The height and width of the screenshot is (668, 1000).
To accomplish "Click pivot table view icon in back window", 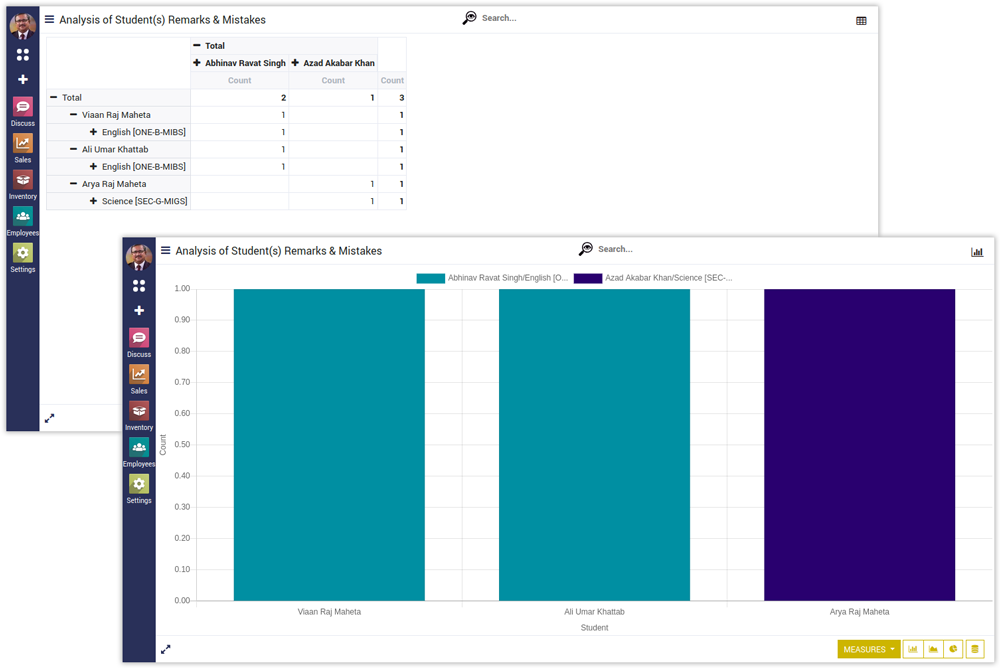I will (x=861, y=20).
